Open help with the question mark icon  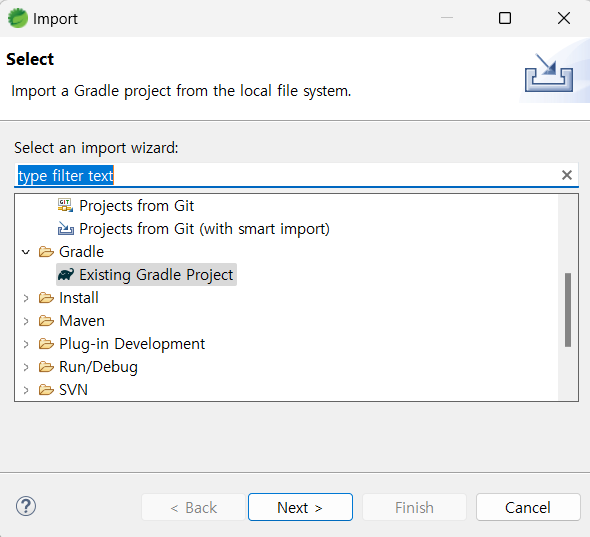pyautogui.click(x=26, y=506)
